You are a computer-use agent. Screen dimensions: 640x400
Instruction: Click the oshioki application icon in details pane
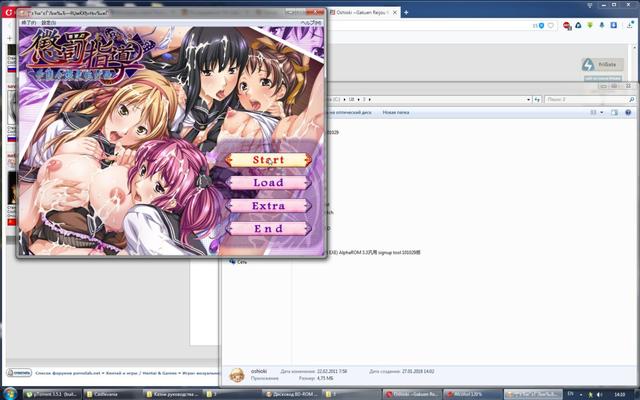click(237, 375)
